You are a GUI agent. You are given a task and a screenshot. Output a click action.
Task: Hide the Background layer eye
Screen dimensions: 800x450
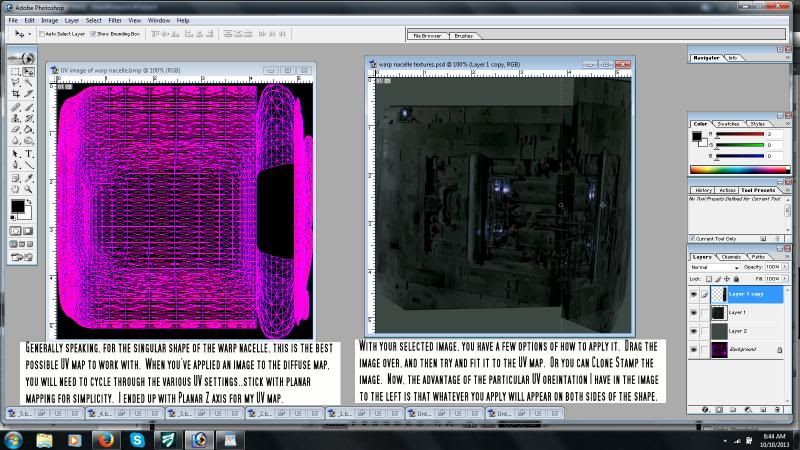click(694, 350)
